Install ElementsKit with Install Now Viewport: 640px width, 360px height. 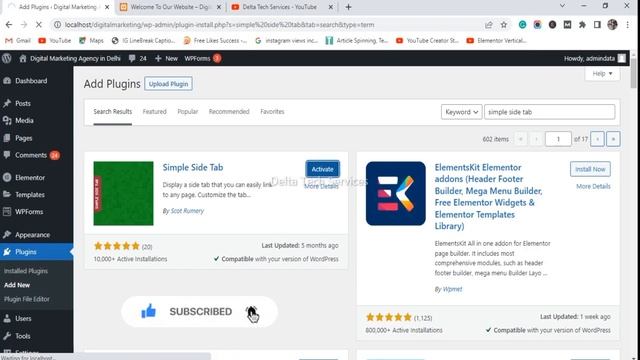(x=590, y=169)
